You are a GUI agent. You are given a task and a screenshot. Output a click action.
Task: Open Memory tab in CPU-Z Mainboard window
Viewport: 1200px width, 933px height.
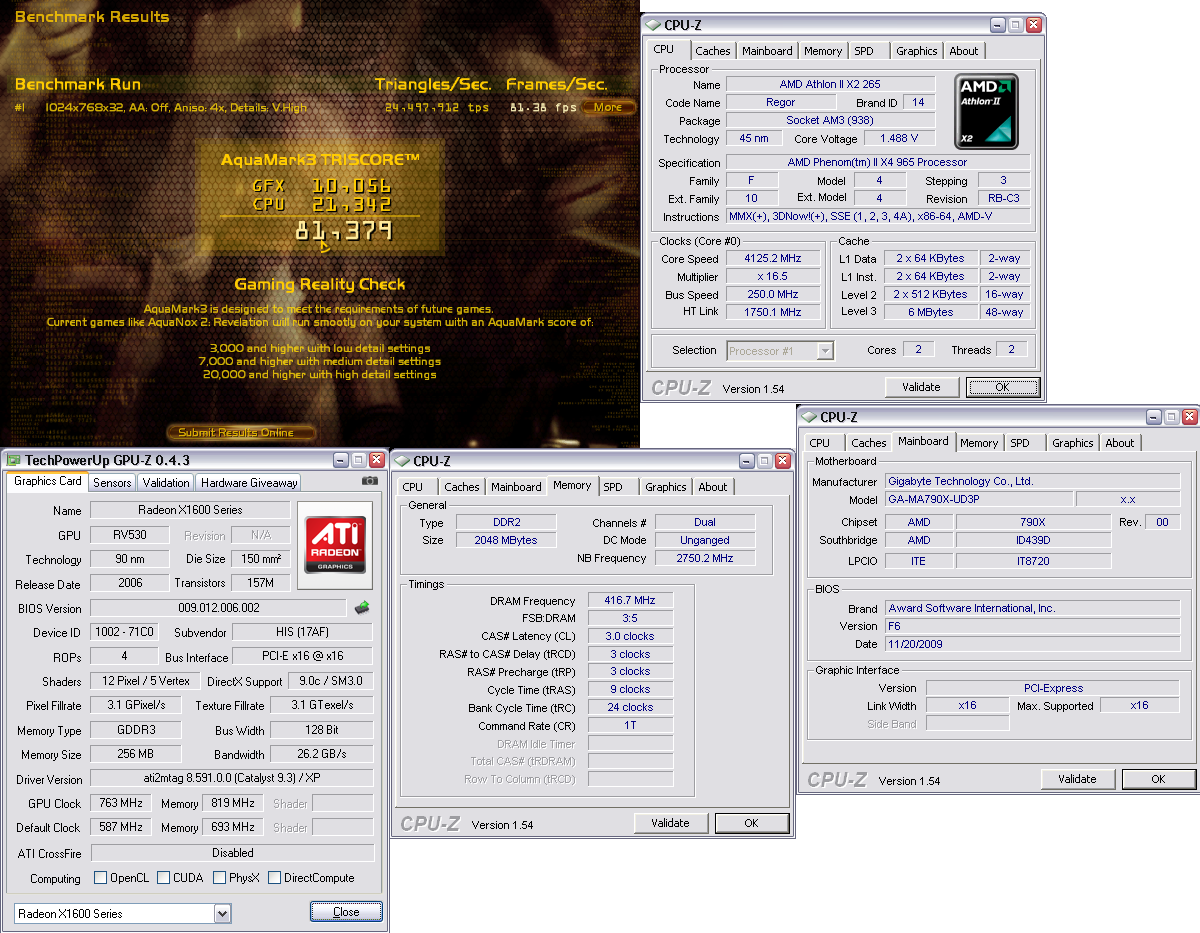(x=979, y=443)
